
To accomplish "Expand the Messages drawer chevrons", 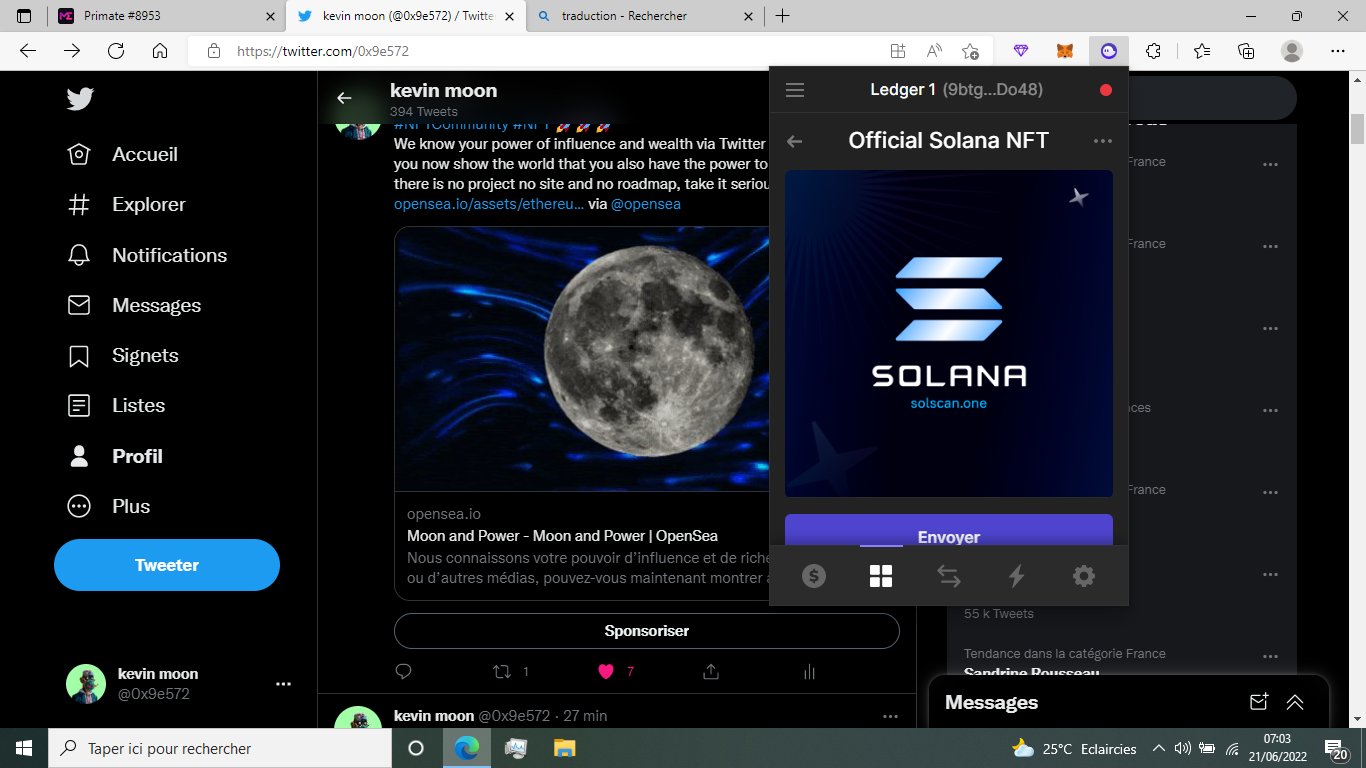I will (x=1295, y=702).
